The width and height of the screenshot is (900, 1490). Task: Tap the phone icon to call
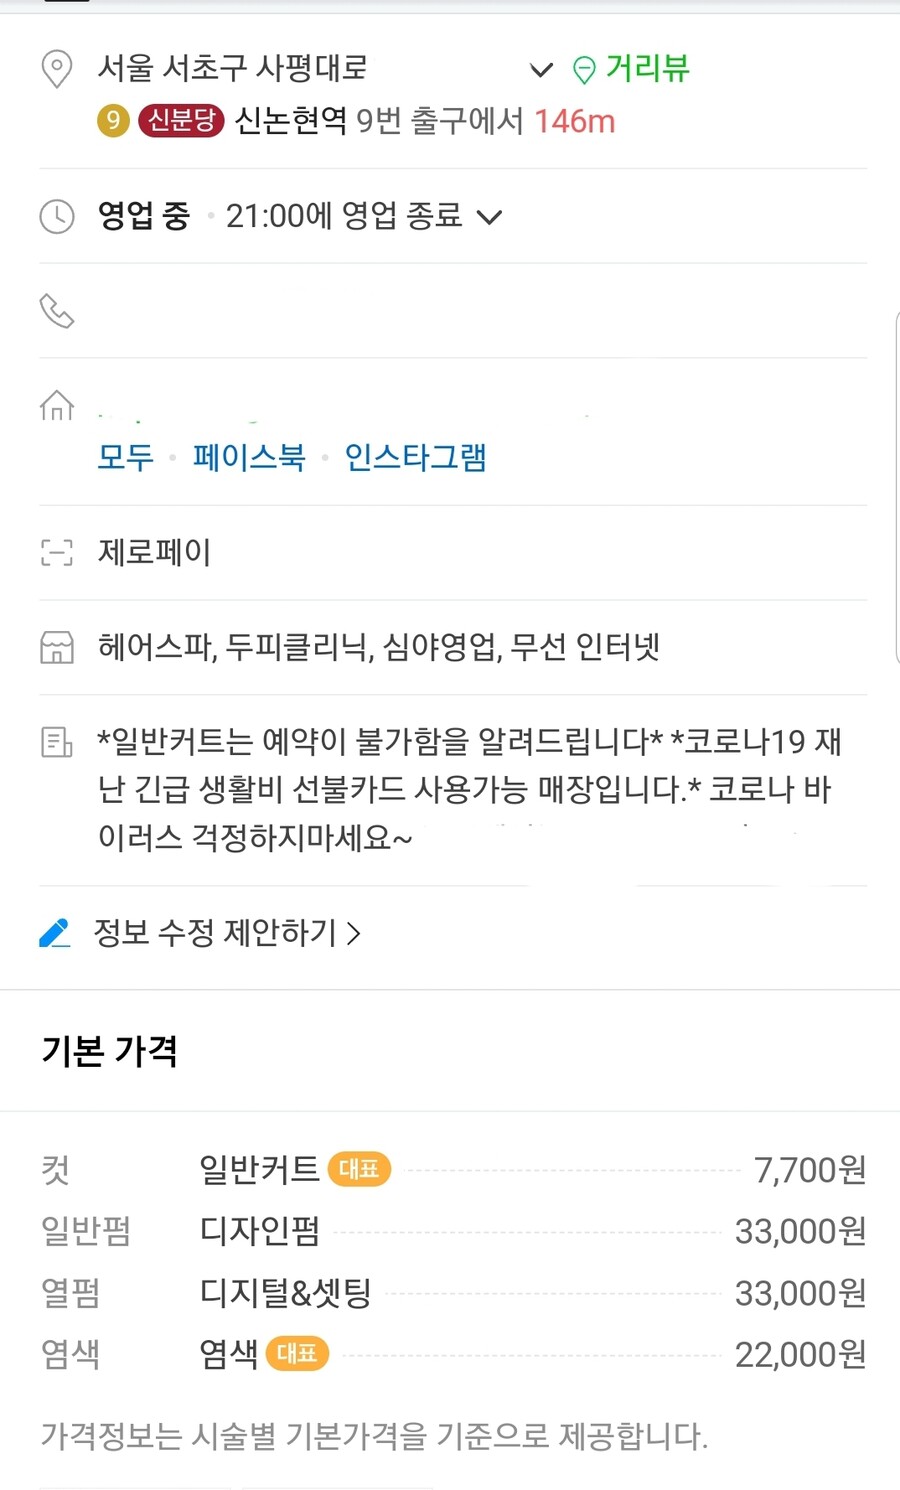click(x=57, y=311)
